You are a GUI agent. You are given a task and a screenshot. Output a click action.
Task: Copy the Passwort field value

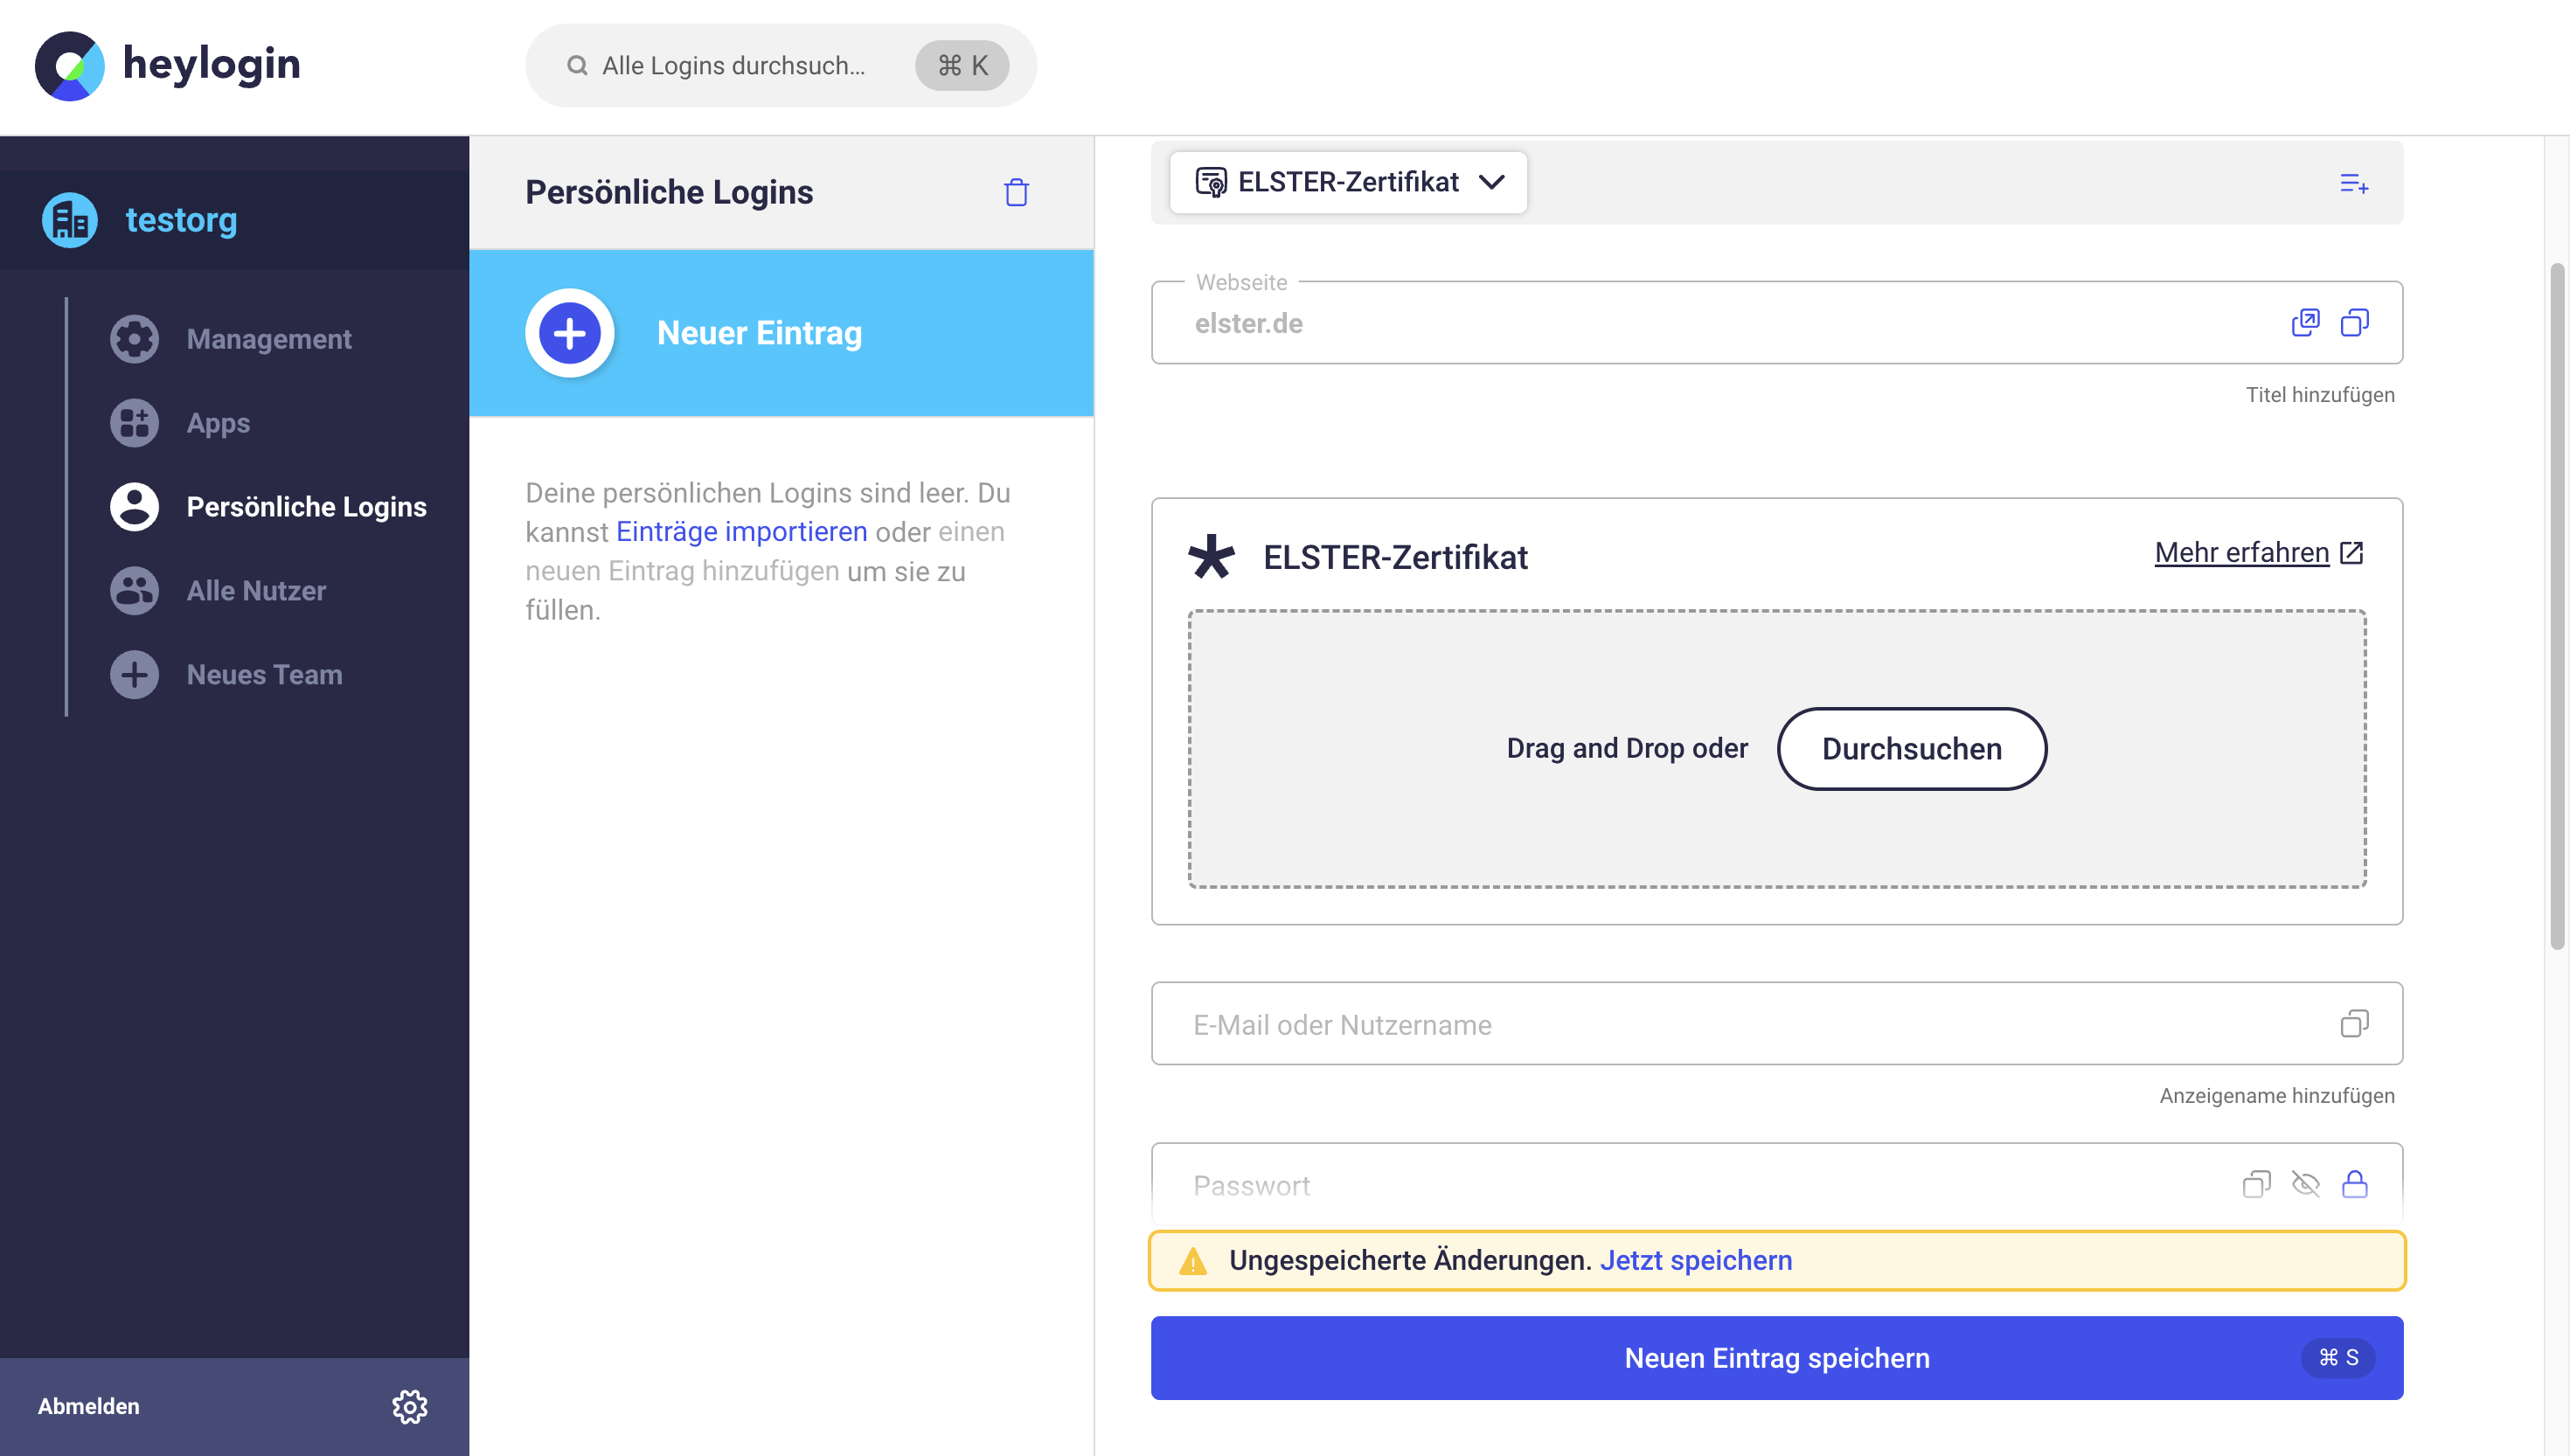pyautogui.click(x=2256, y=1185)
